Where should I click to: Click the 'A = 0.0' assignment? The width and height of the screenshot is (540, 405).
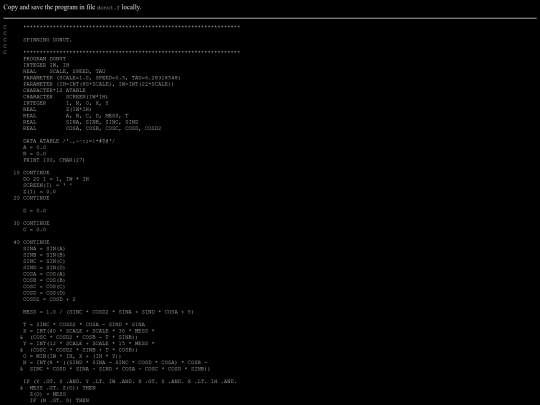coord(34,147)
